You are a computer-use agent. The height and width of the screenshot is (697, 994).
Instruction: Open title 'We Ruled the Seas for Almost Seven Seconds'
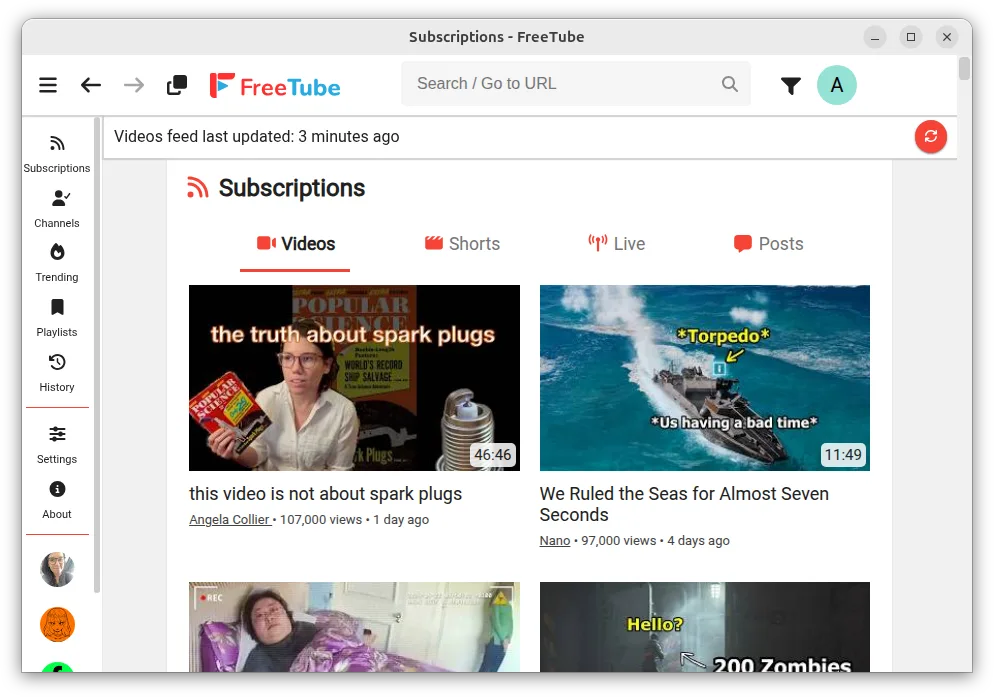684,504
